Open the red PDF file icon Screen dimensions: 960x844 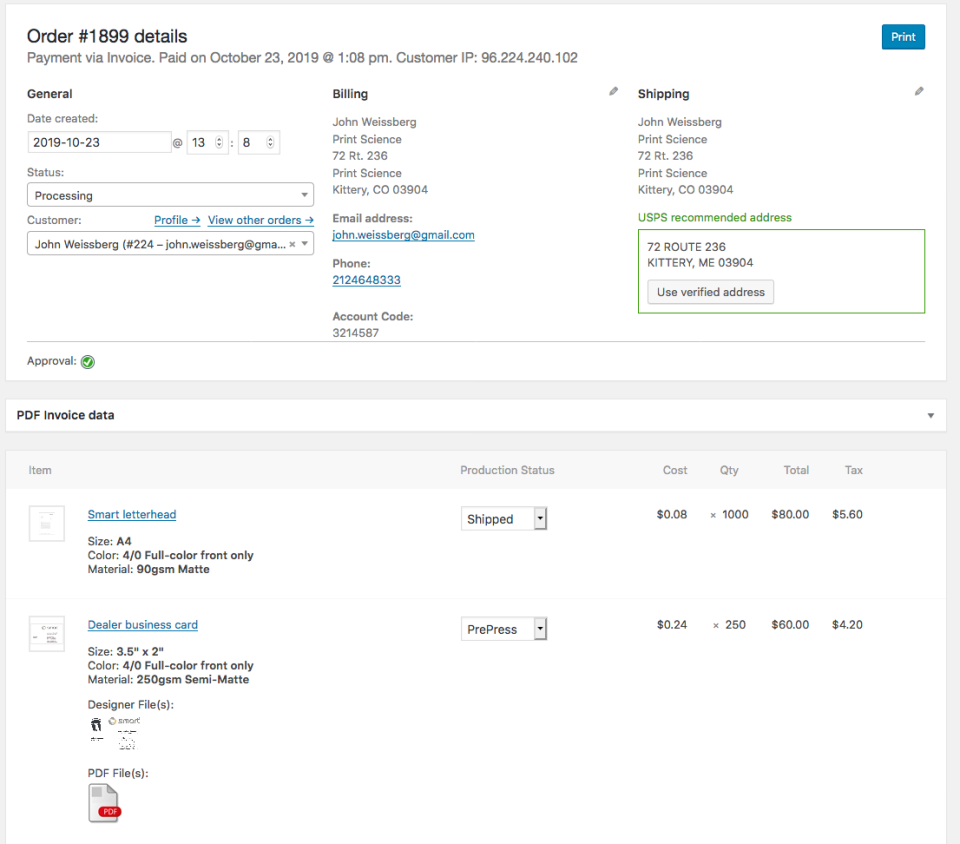coord(104,803)
